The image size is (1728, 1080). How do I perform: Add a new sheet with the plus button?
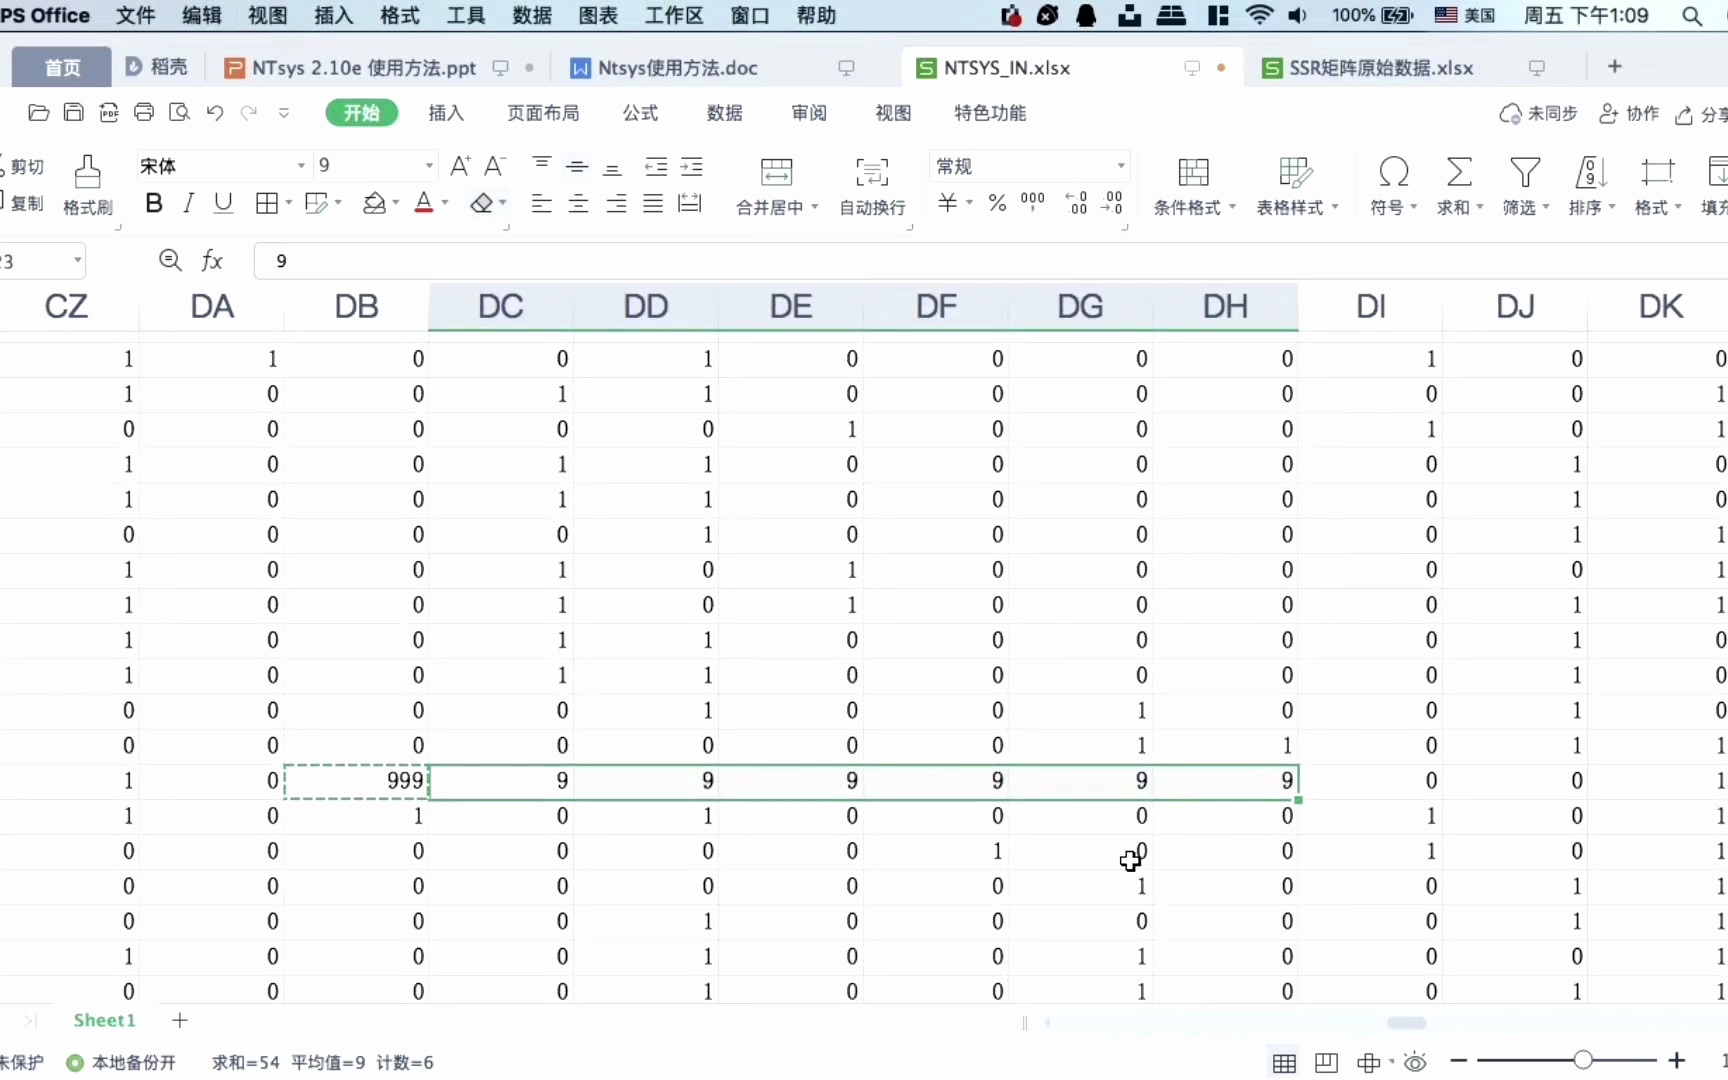pos(181,1020)
